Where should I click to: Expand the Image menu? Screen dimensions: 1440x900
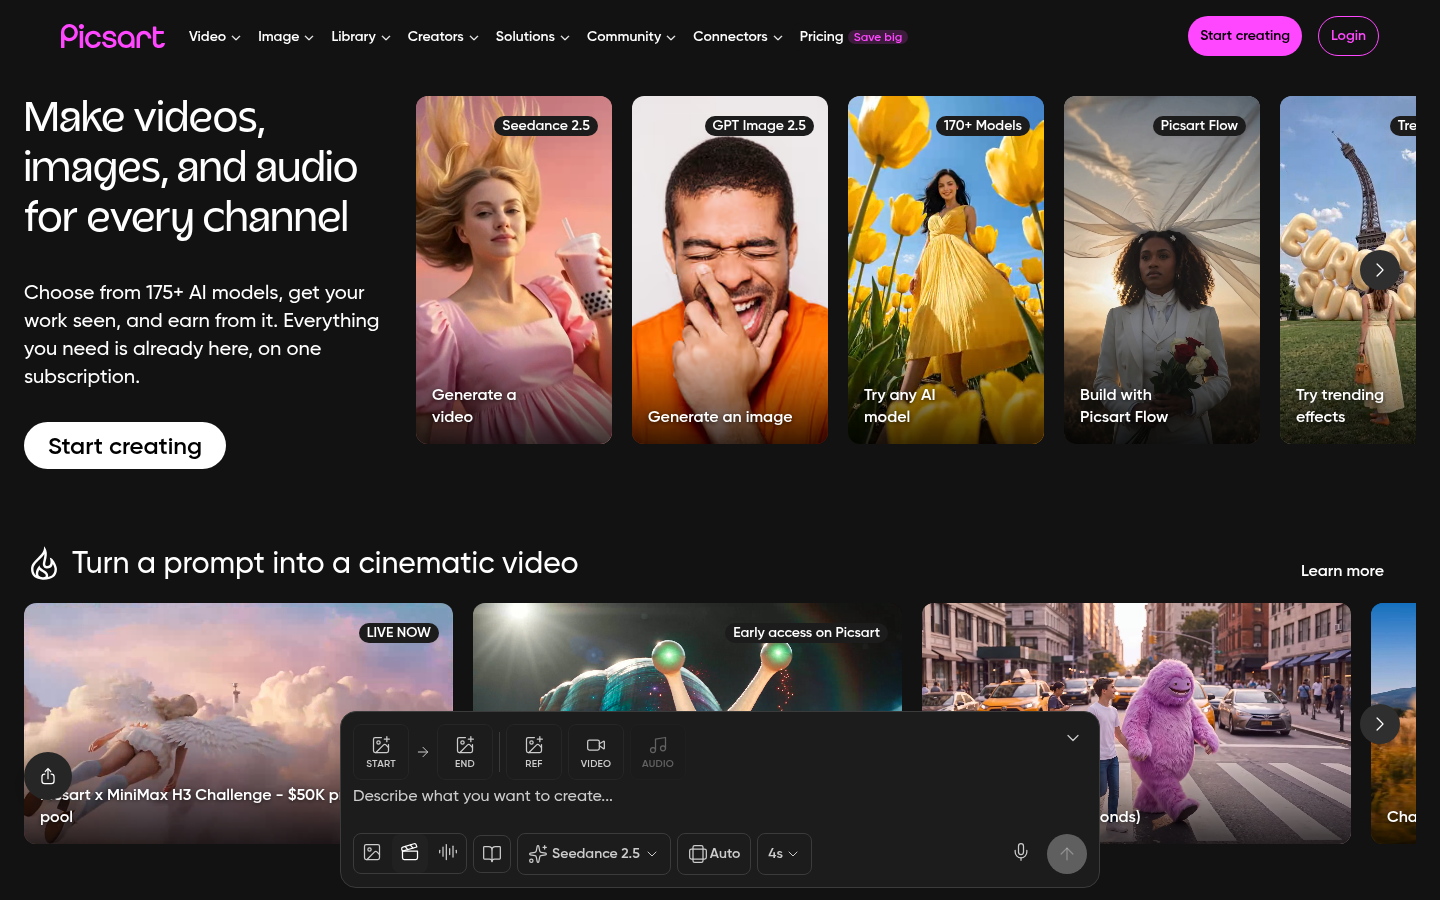coord(286,37)
